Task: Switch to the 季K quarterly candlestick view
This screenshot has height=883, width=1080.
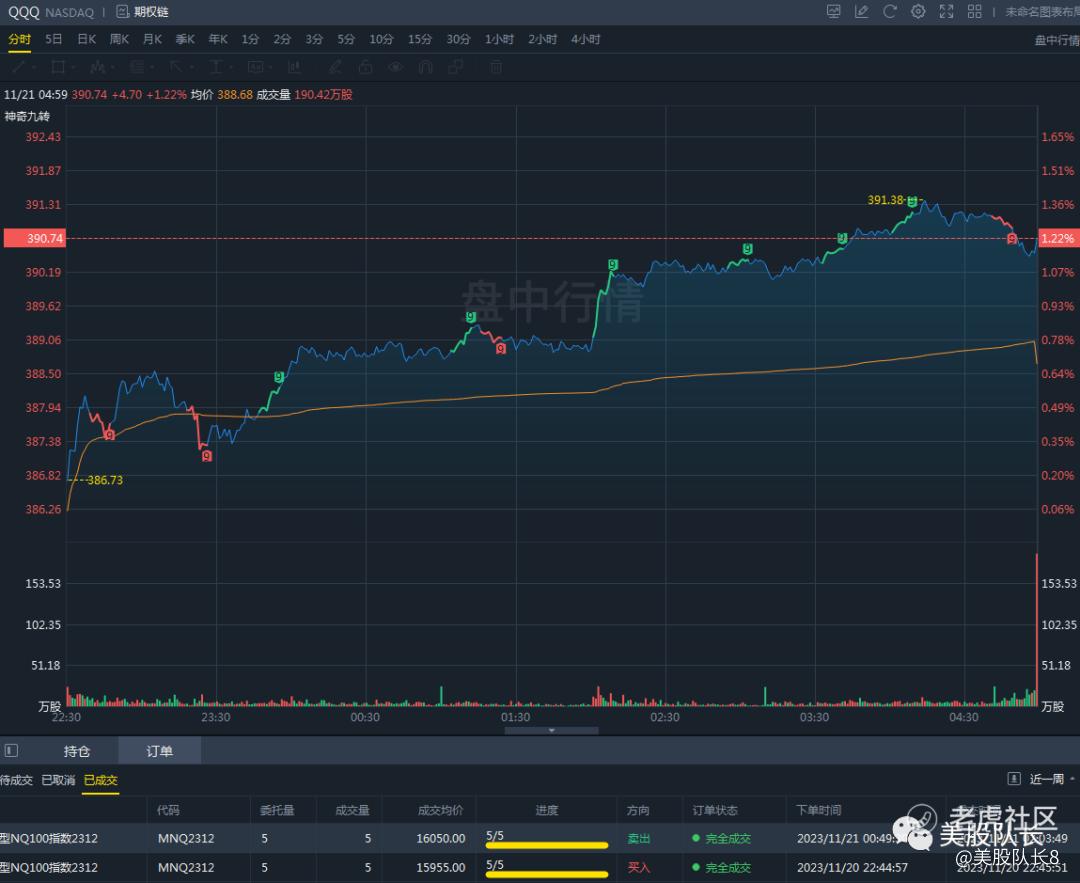Action: point(185,39)
